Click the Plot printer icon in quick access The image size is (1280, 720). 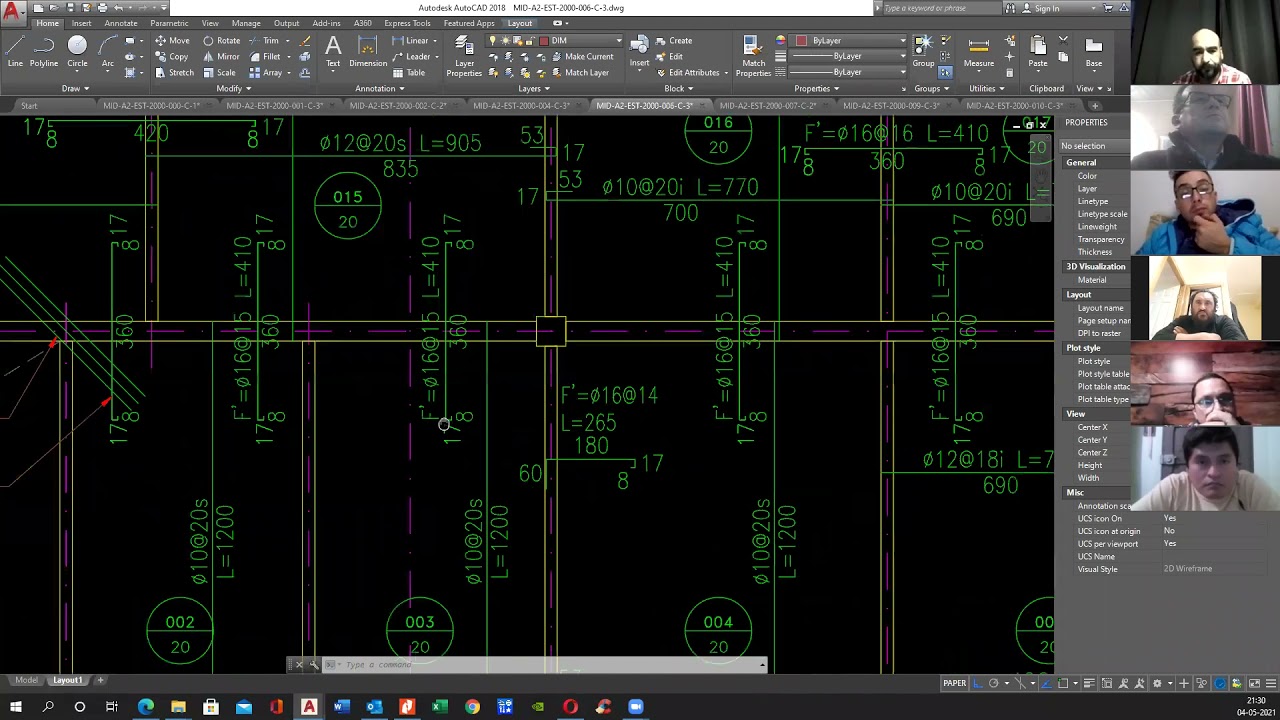point(101,8)
